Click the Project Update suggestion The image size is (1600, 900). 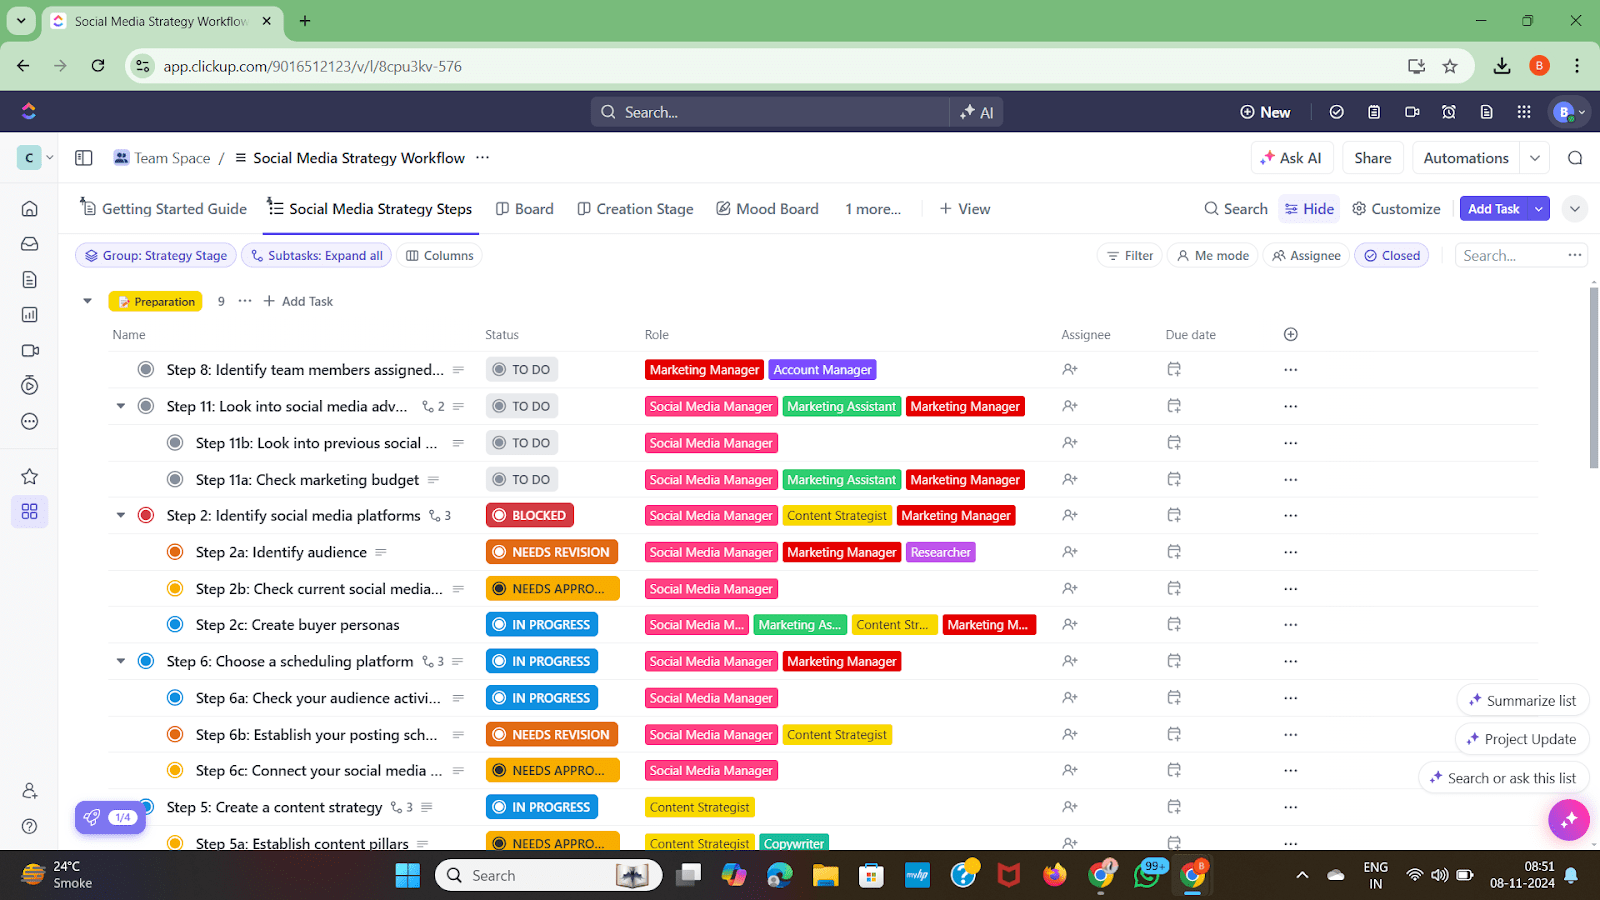point(1521,739)
